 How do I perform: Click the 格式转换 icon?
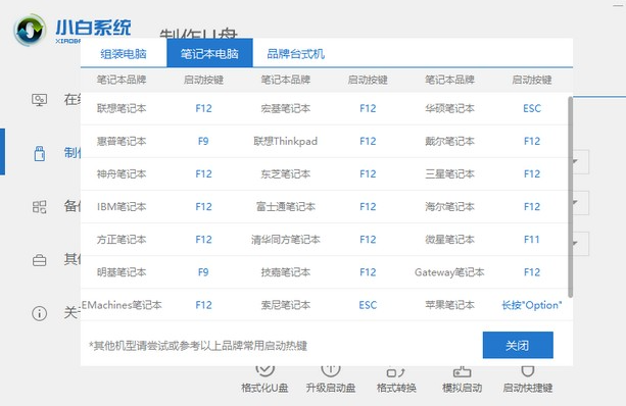tap(396, 372)
